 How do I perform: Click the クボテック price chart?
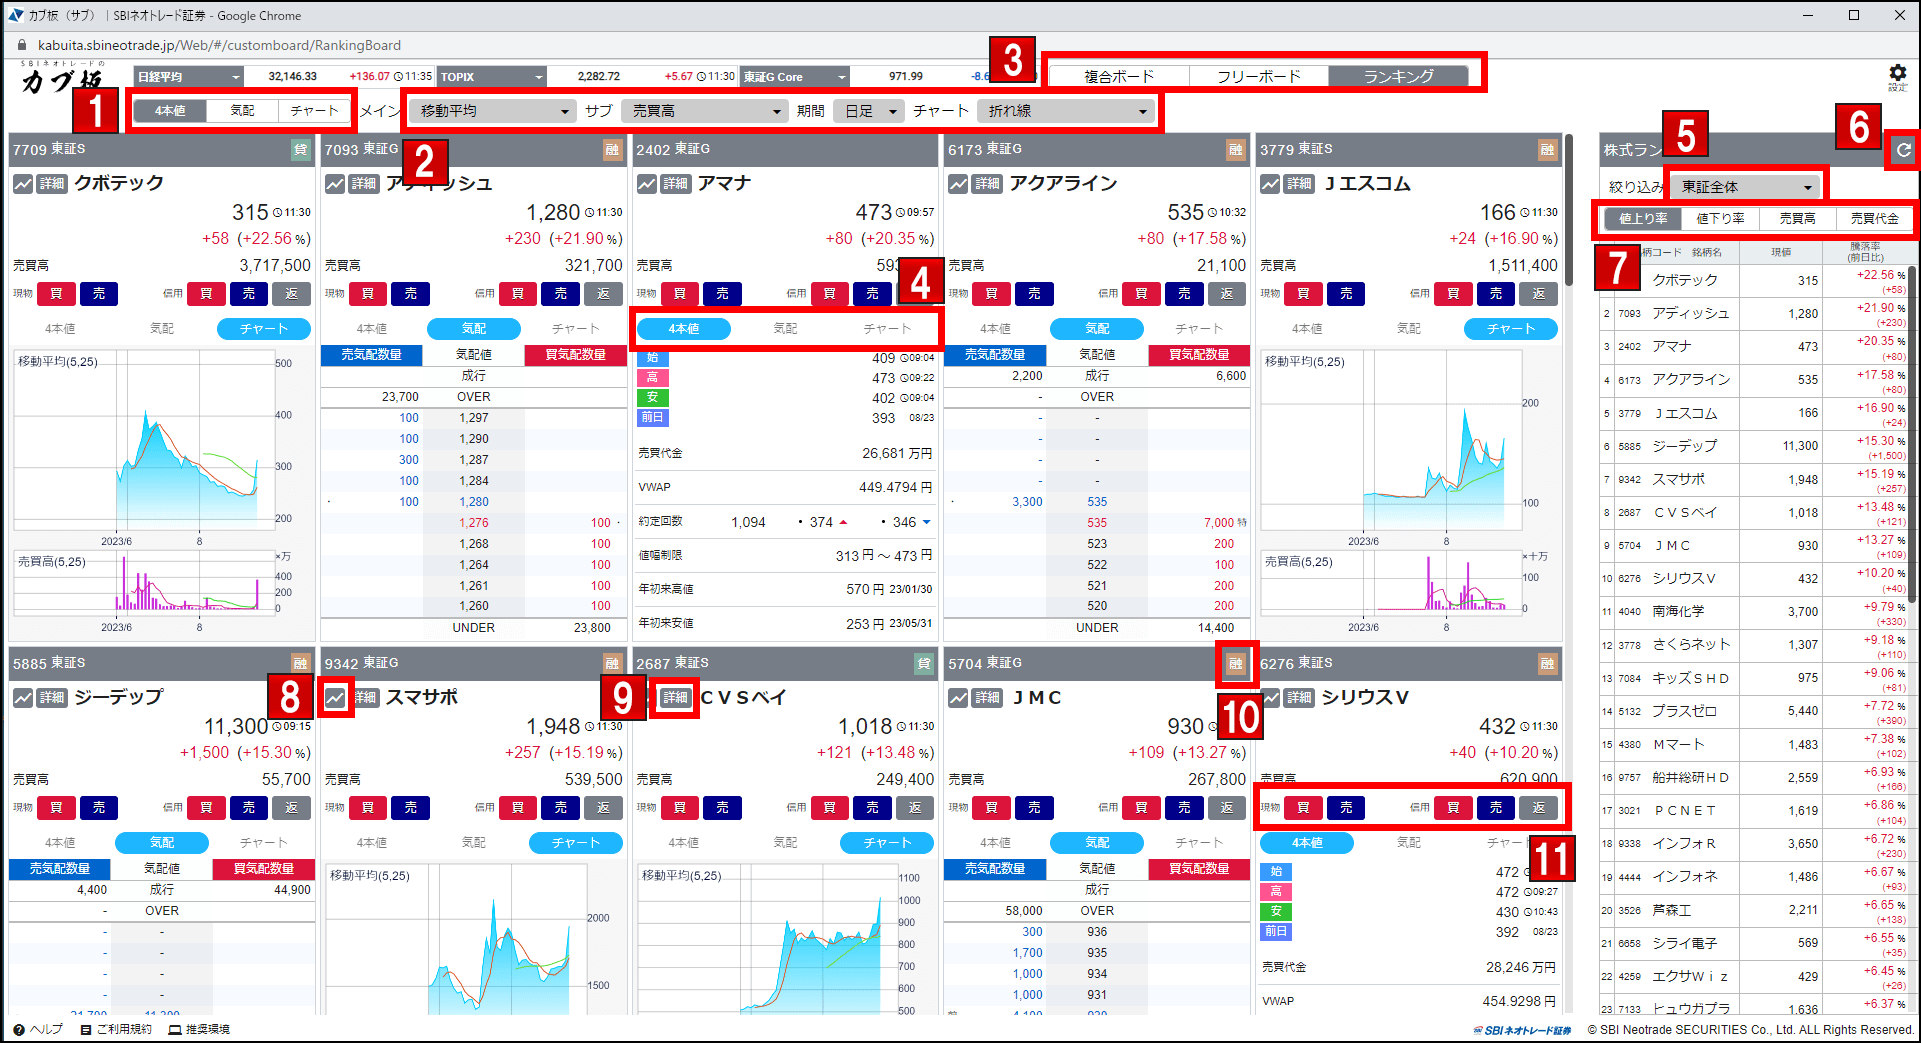click(145, 440)
